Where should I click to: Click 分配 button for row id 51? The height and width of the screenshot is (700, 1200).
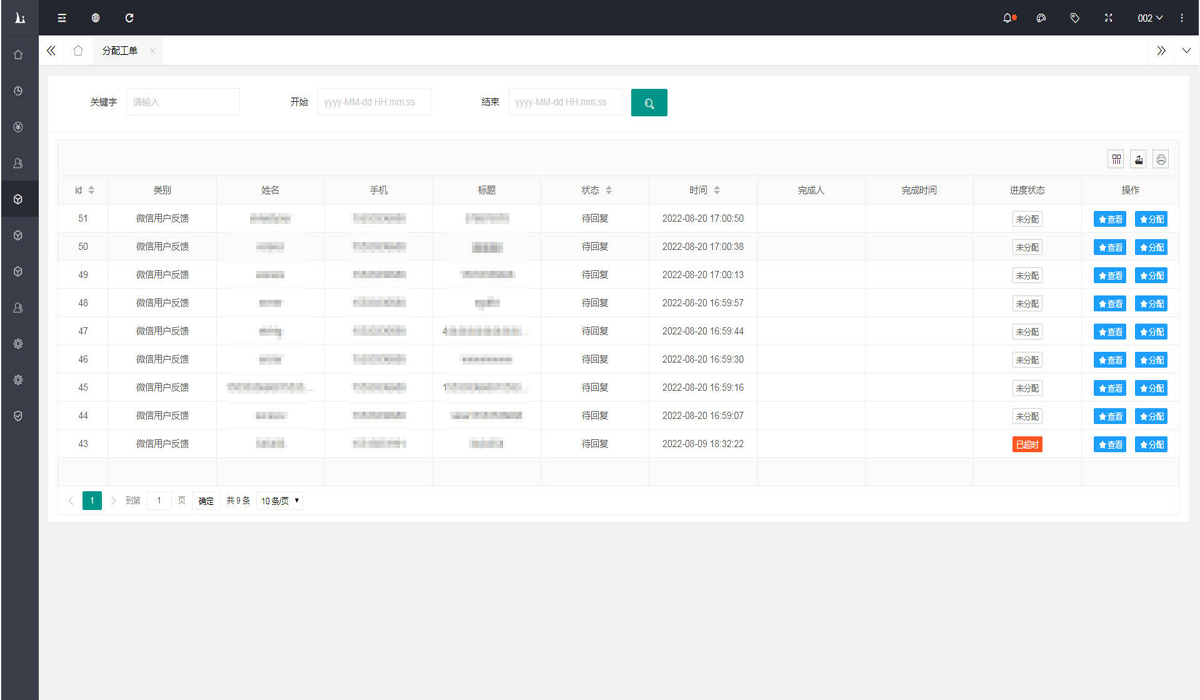point(1151,219)
